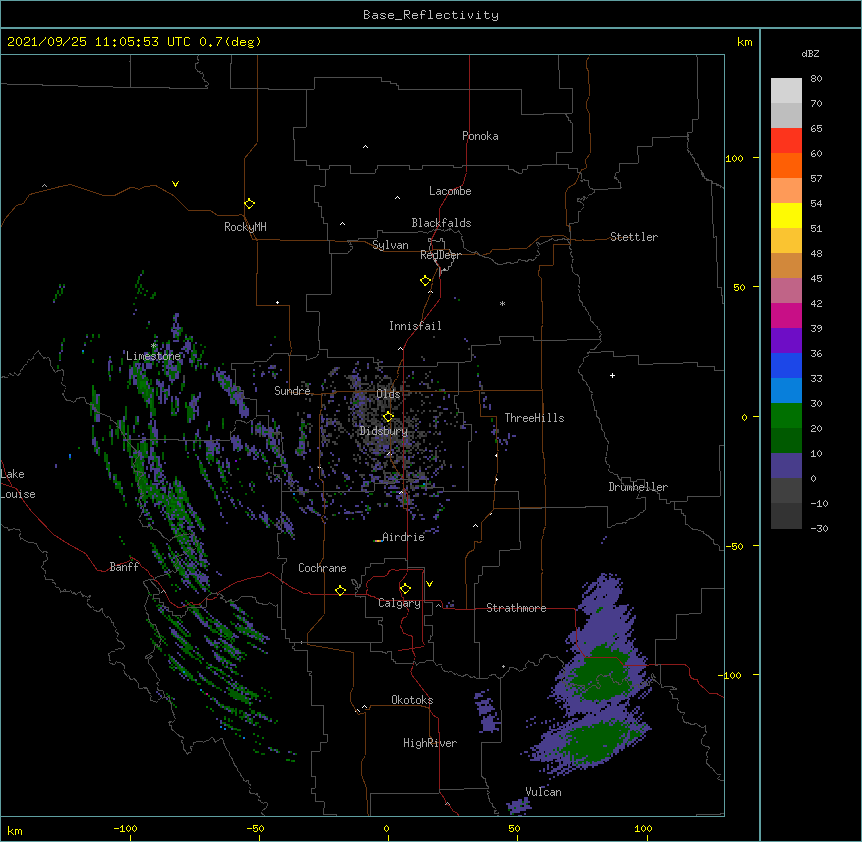Pick the yellow 54 dBZ legend swatch
862x842 pixels.
(x=786, y=215)
